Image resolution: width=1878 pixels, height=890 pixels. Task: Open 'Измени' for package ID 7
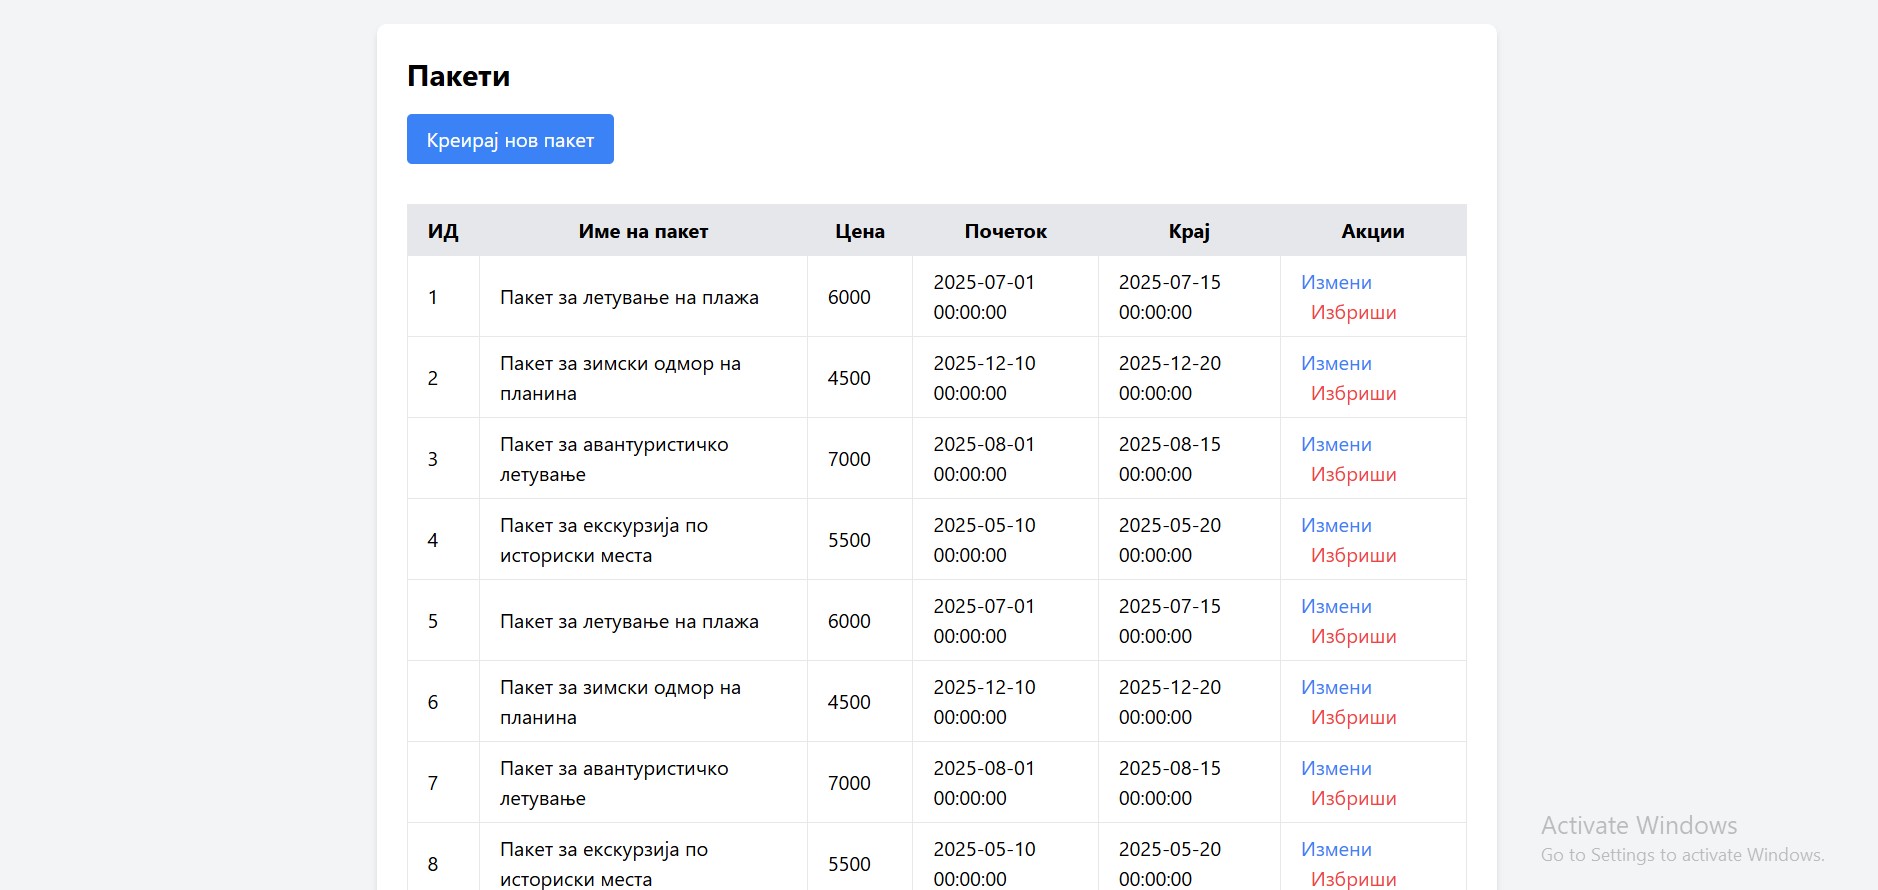1336,769
